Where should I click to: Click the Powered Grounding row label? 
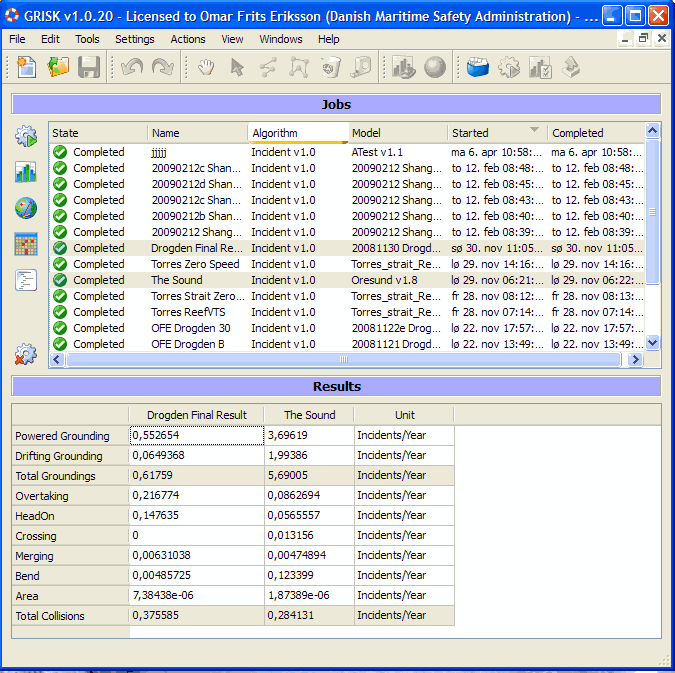pyautogui.click(x=62, y=436)
